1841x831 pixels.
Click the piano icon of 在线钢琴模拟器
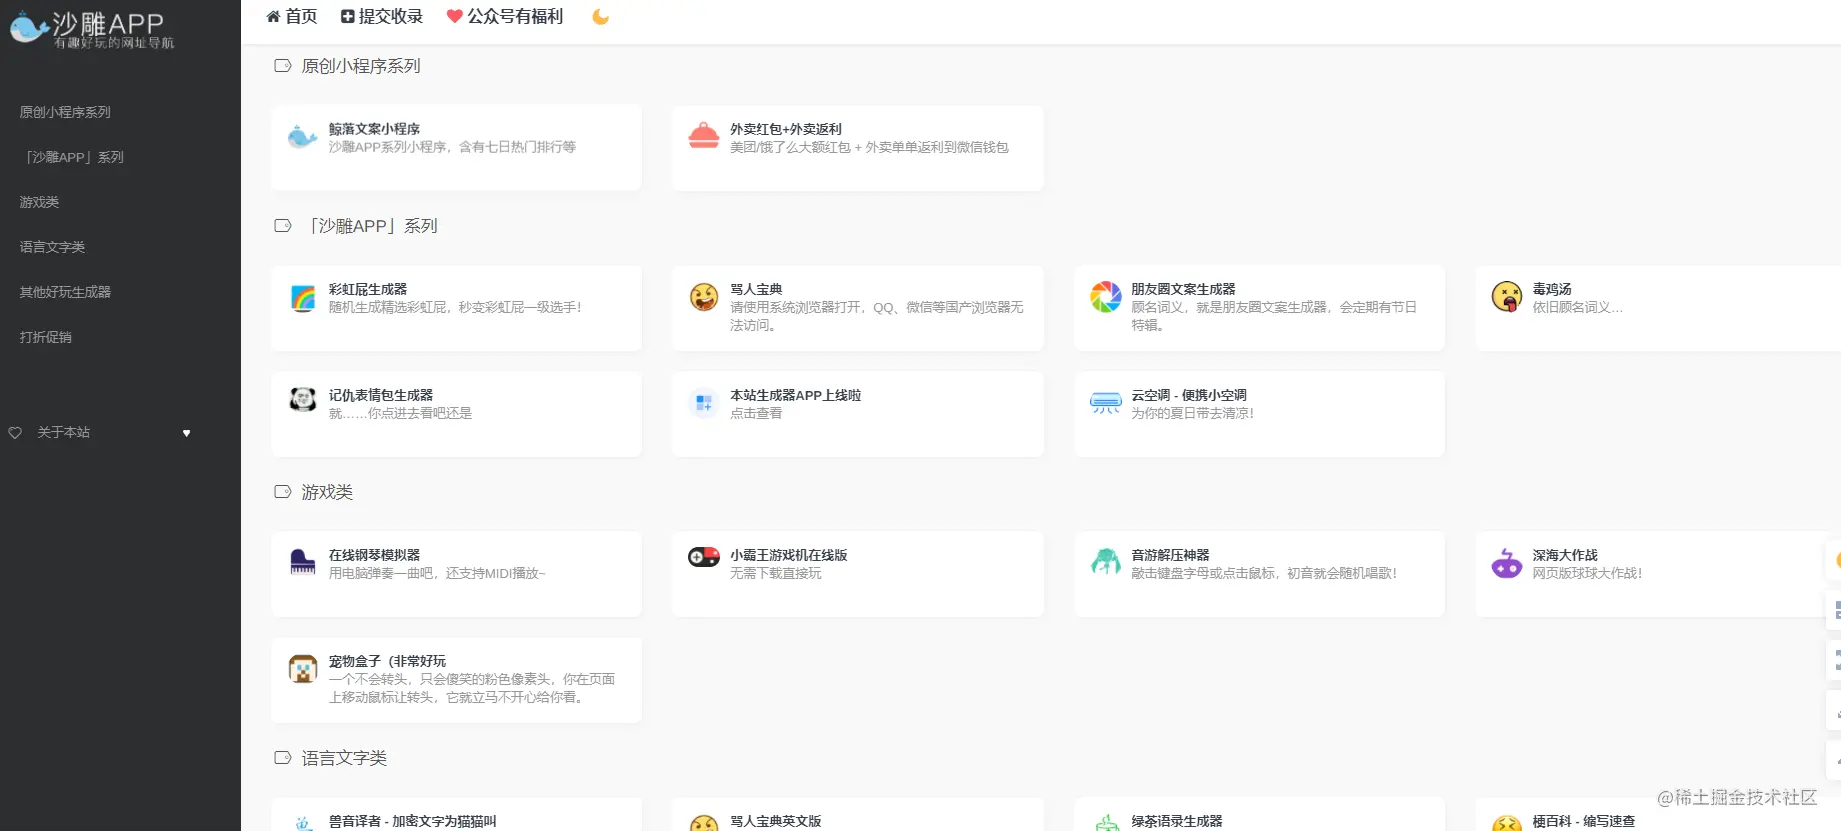[x=303, y=562]
